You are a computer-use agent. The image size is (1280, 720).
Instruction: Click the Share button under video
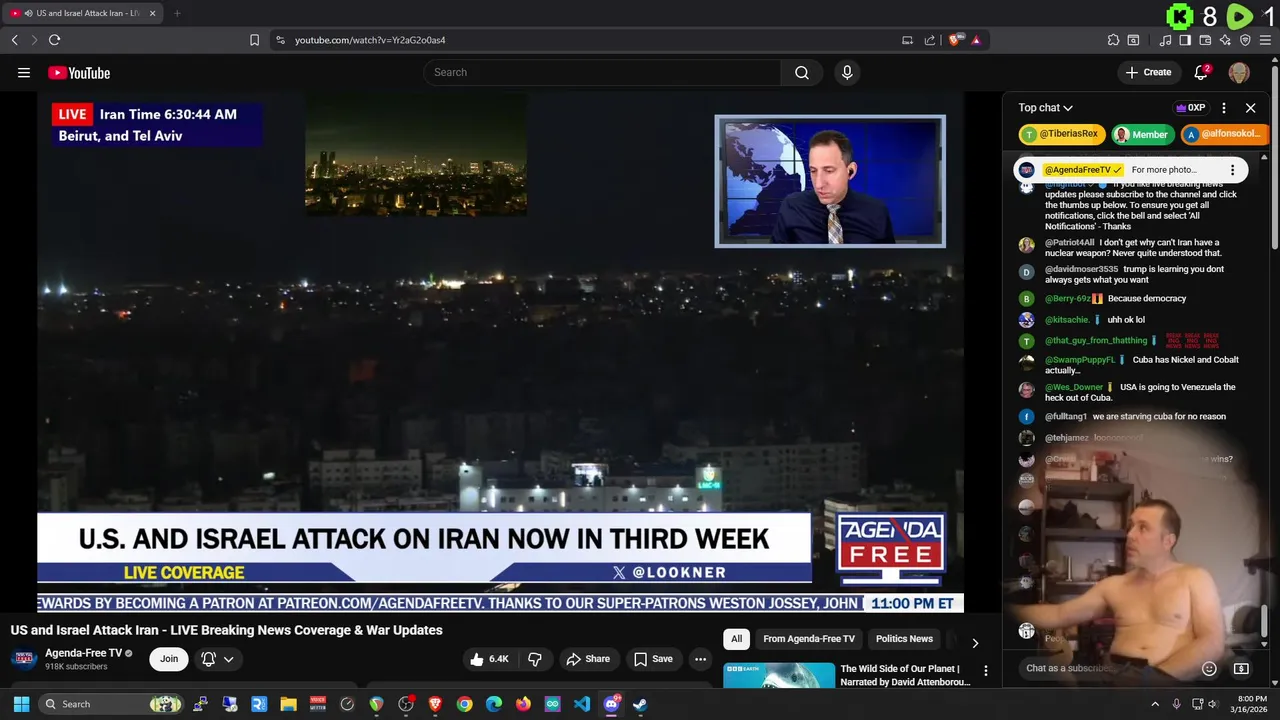click(x=587, y=659)
